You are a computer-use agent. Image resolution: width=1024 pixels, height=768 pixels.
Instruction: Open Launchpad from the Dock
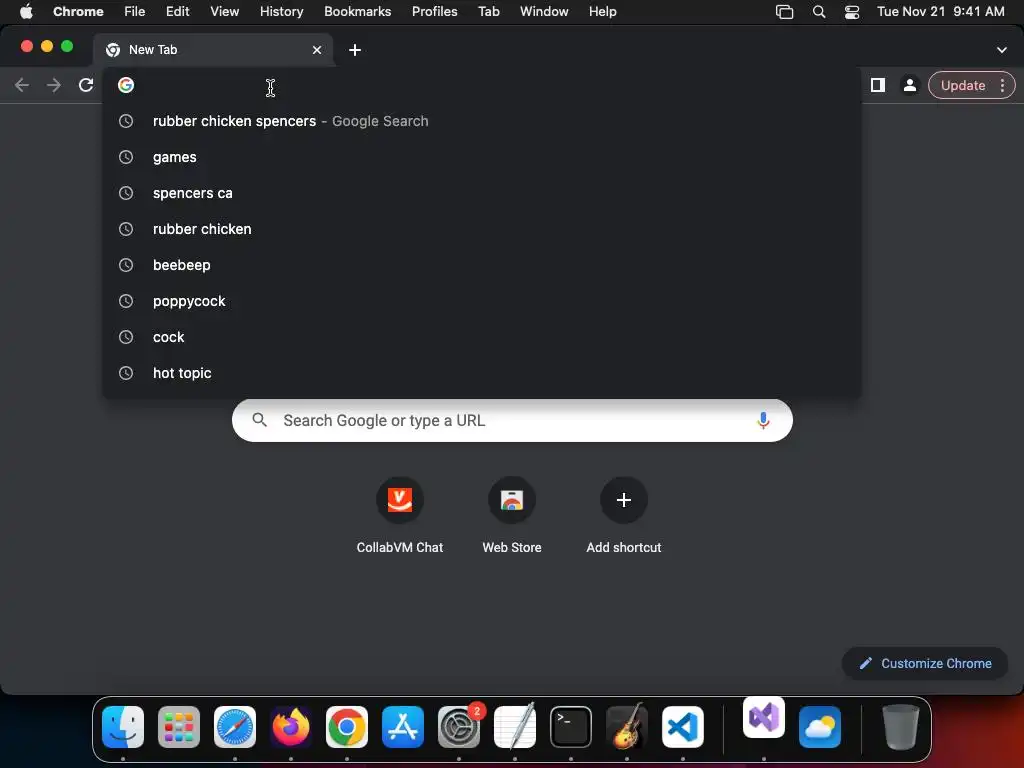pyautogui.click(x=179, y=726)
